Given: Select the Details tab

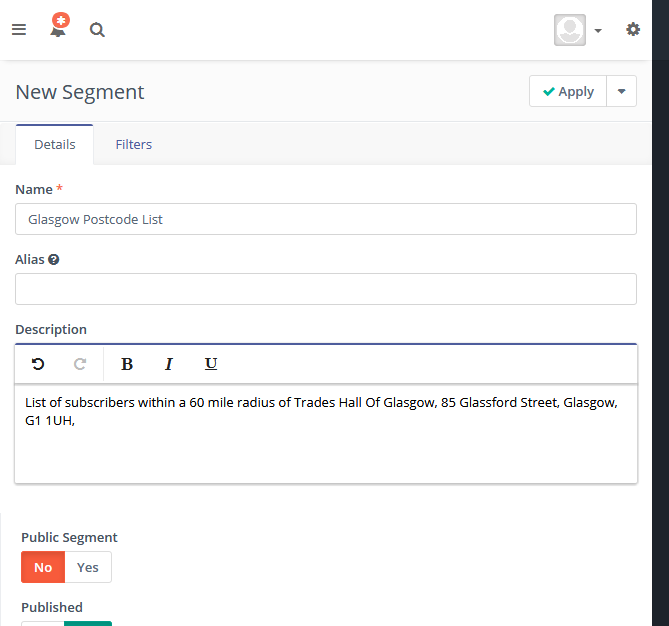Looking at the screenshot, I should pyautogui.click(x=55, y=145).
